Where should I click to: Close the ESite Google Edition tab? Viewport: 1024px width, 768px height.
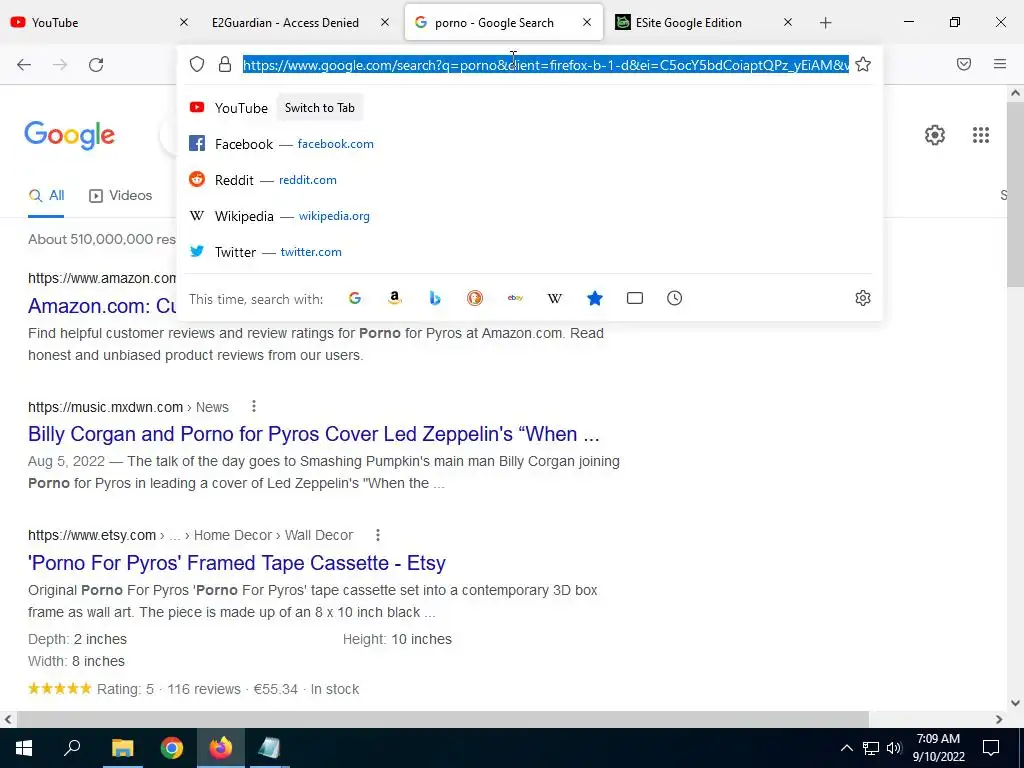pos(788,23)
